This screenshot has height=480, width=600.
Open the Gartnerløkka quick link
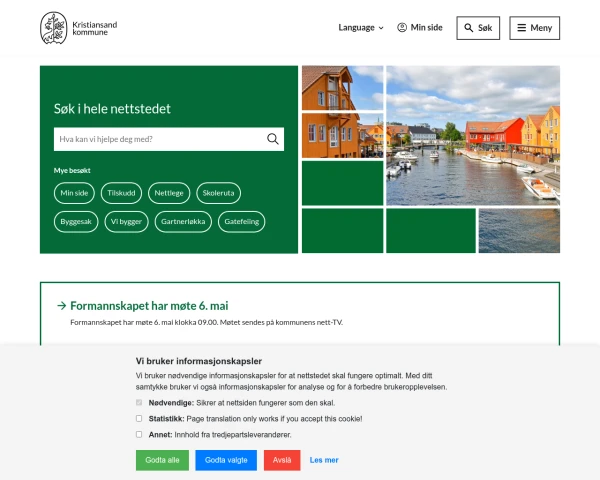click(x=183, y=222)
